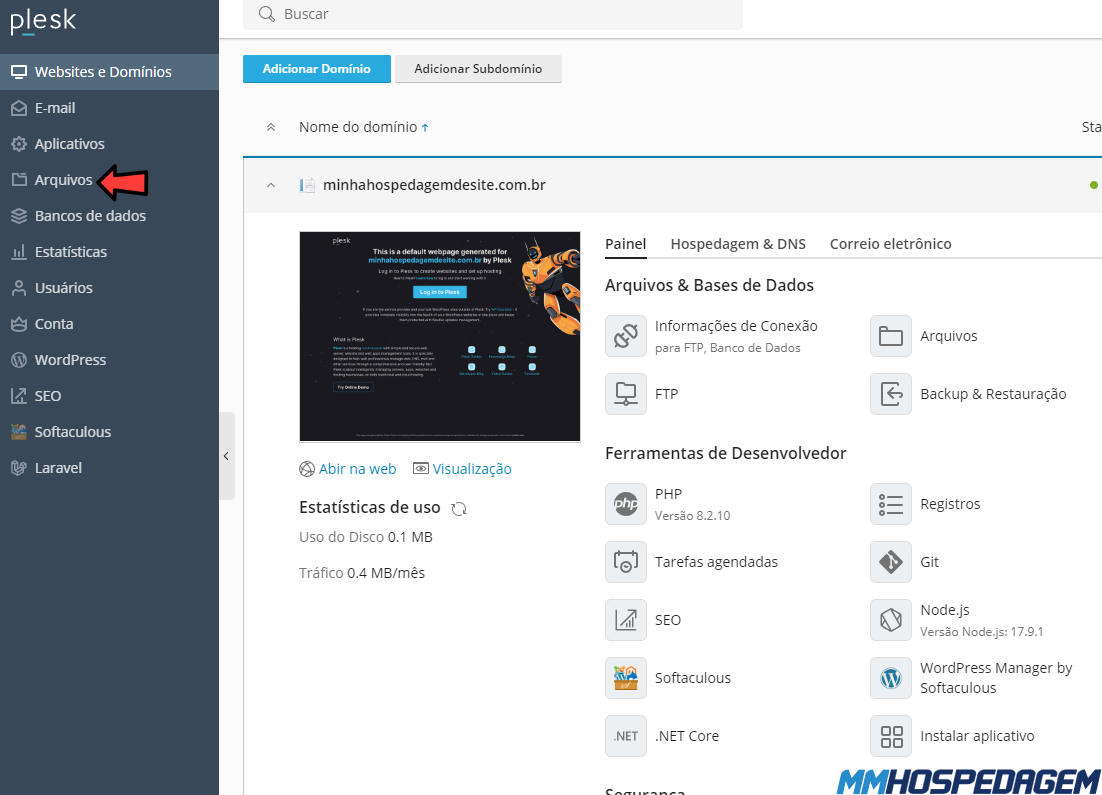This screenshot has height=795, width=1102.
Task: Open minhahospedagemdesite.com.br domain name
Action: click(434, 185)
